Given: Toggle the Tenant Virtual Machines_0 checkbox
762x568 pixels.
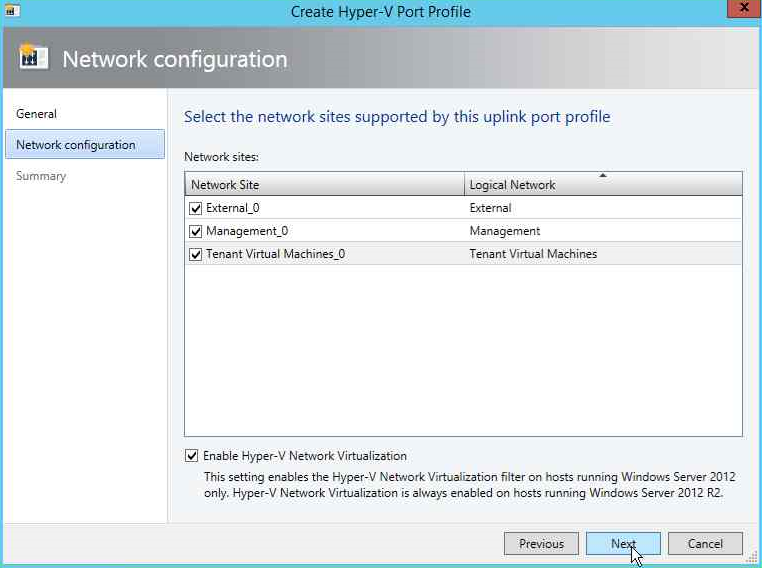Looking at the screenshot, I should (x=195, y=254).
